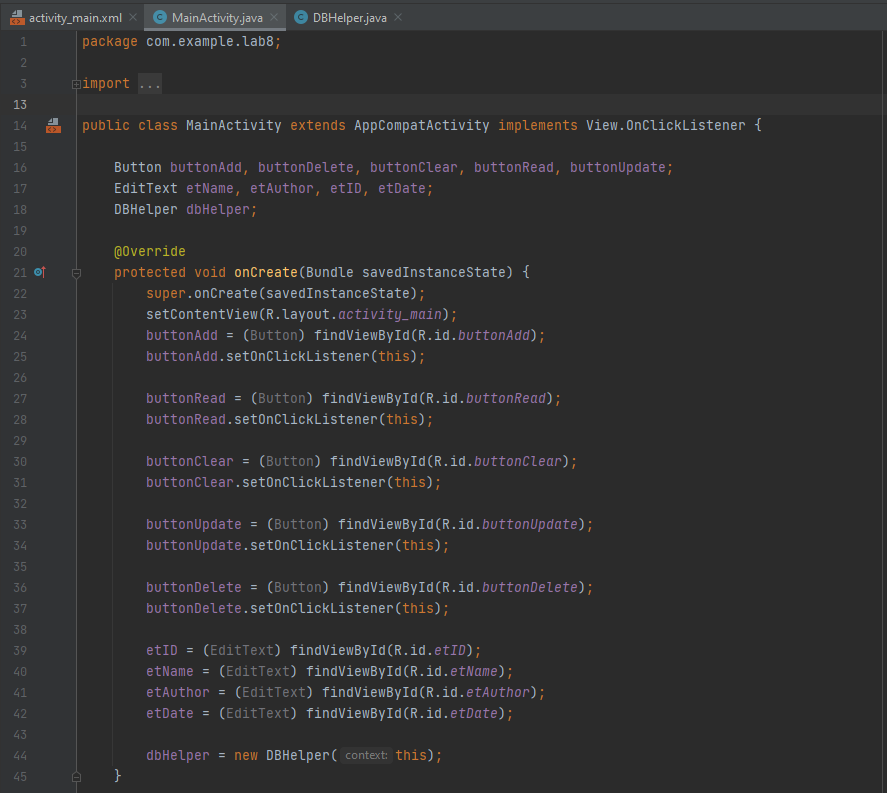The image size is (887, 793).
Task: Collapse the onCreate method at line 21
Action: [x=76, y=273]
